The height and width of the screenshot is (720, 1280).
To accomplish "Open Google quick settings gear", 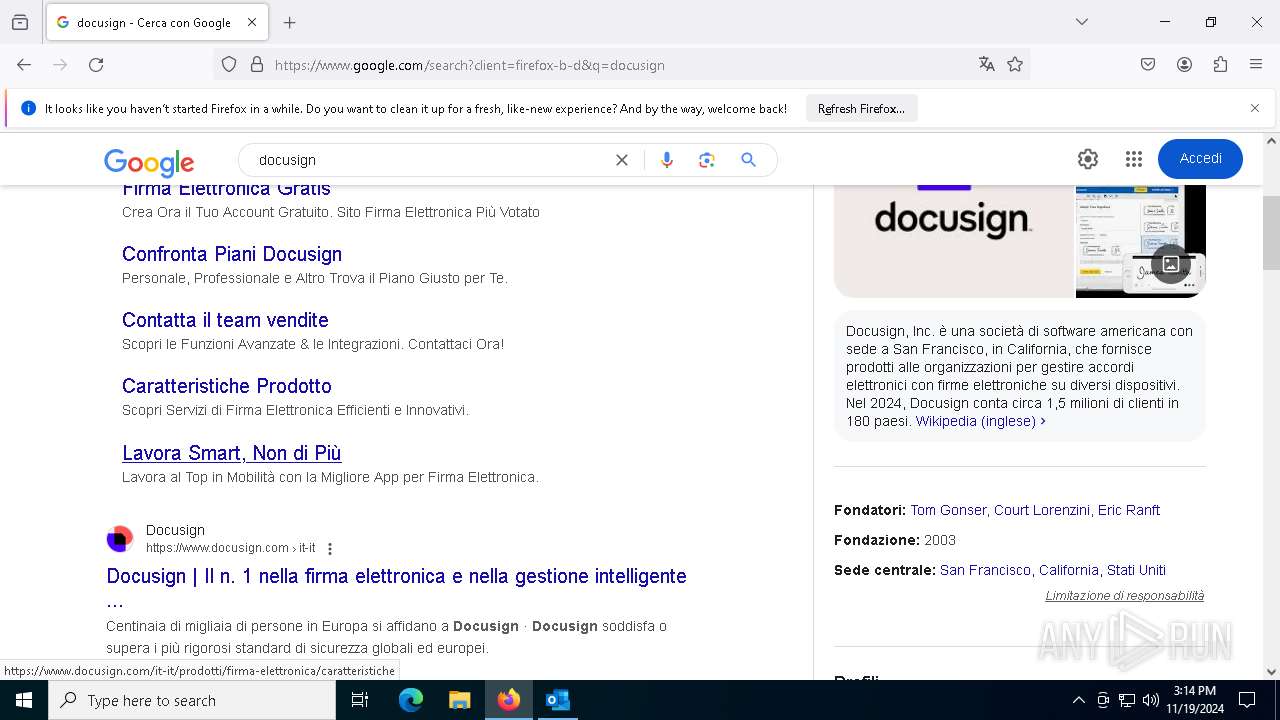I will coord(1088,159).
